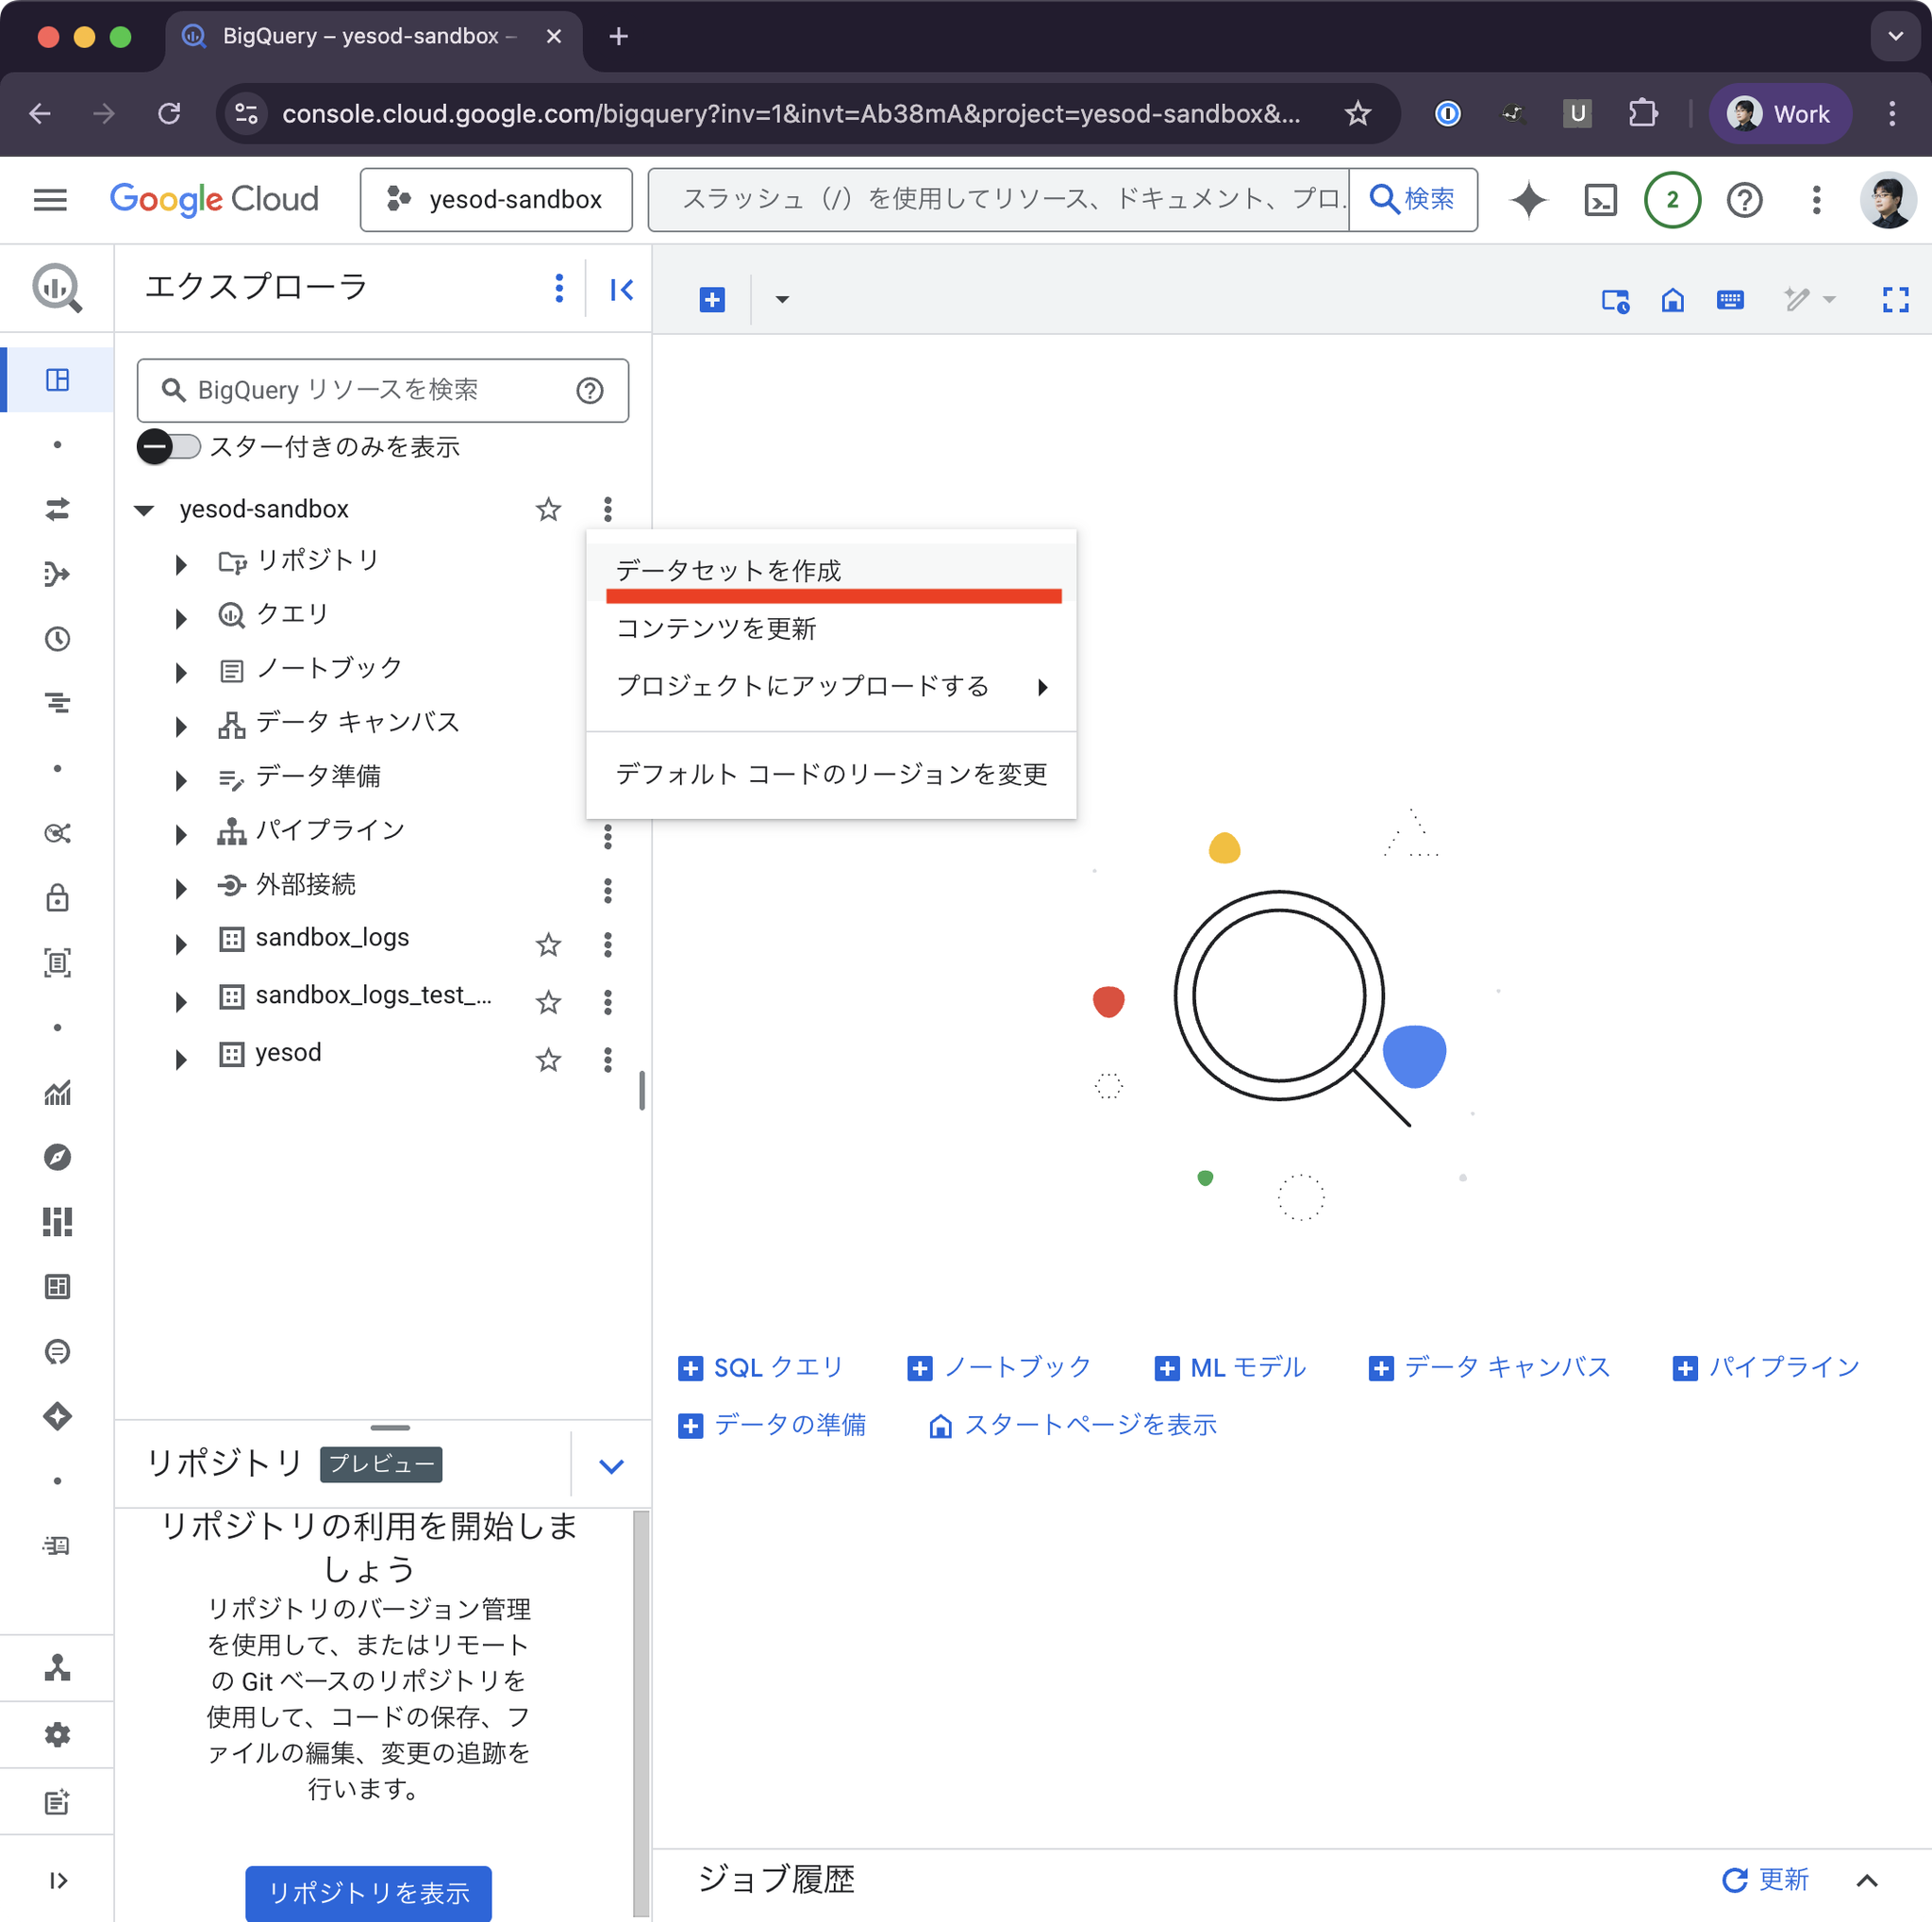Expand the sandbox_logs dataset
This screenshot has width=1932, height=1922.
(x=180, y=944)
